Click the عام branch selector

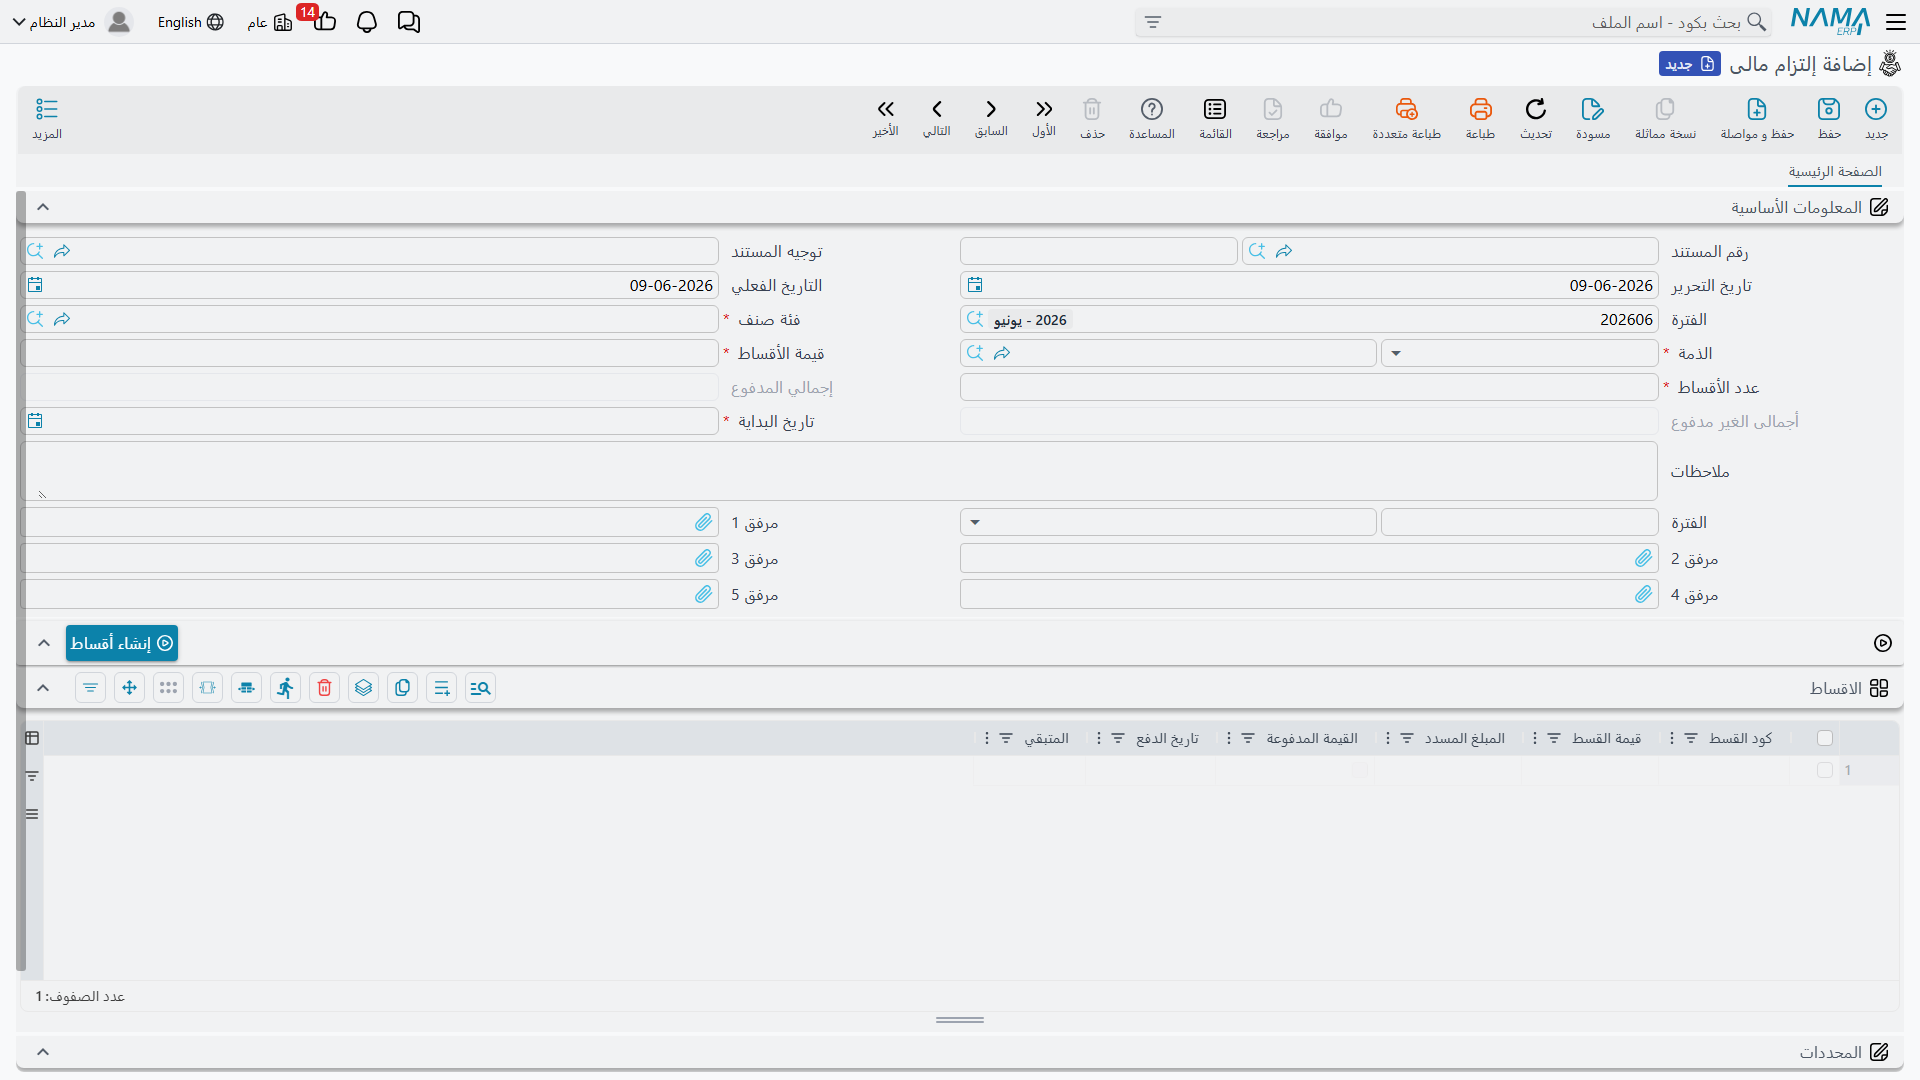point(269,22)
